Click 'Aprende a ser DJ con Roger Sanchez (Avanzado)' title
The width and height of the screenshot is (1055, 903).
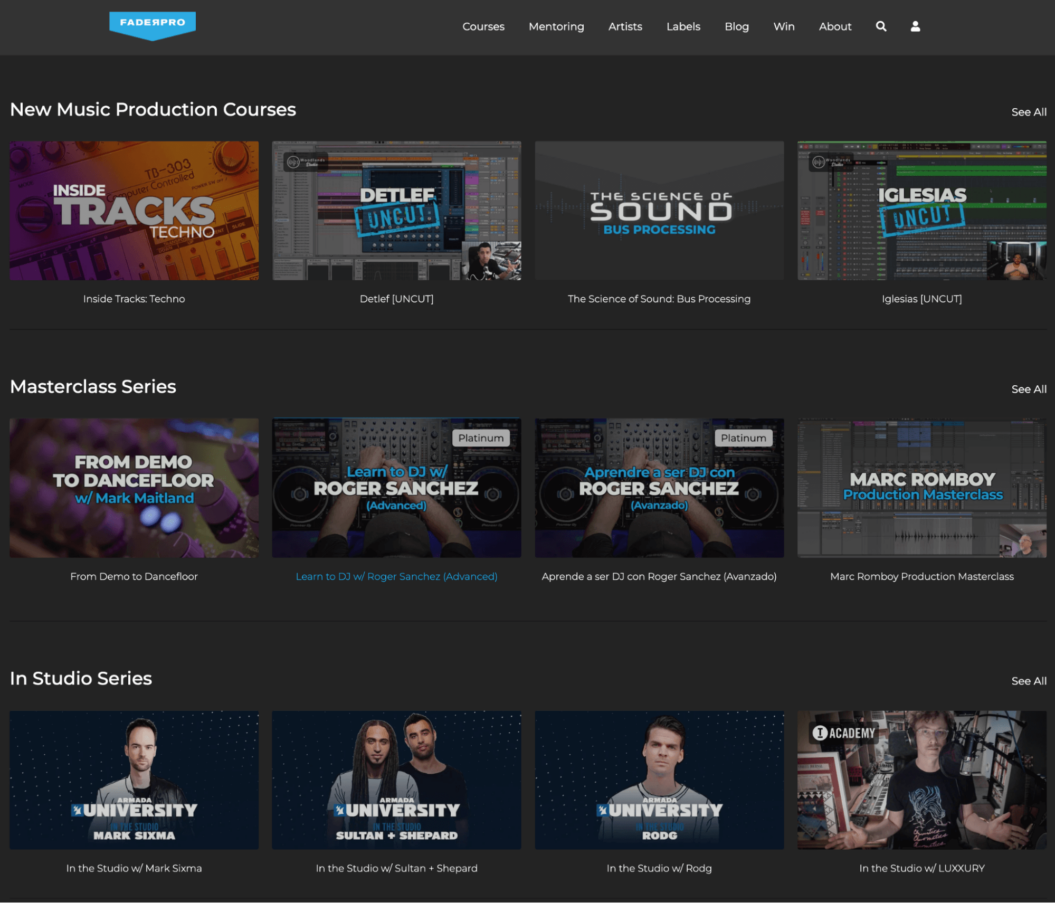[x=659, y=576]
